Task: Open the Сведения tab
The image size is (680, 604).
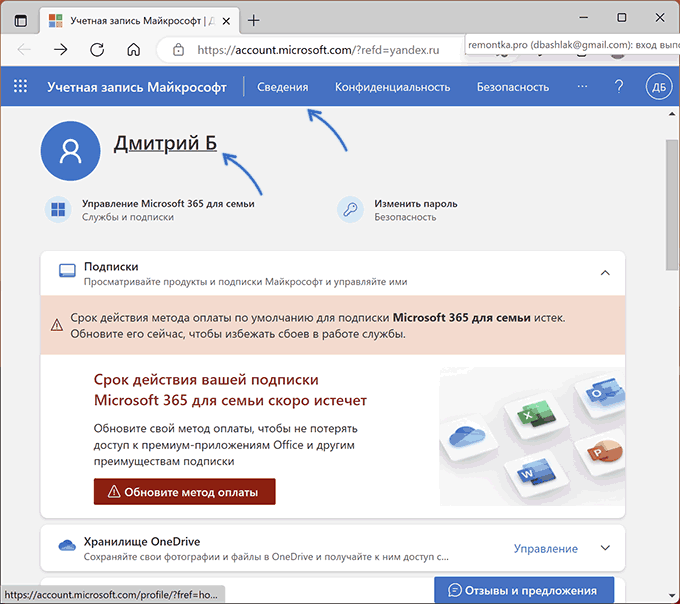Action: pos(283,87)
